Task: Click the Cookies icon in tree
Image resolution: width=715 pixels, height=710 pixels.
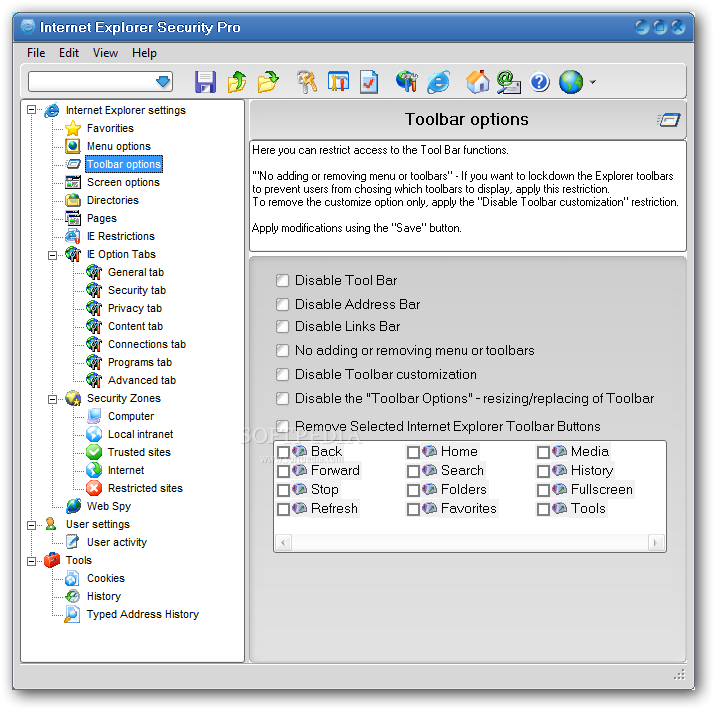Action: [x=73, y=578]
